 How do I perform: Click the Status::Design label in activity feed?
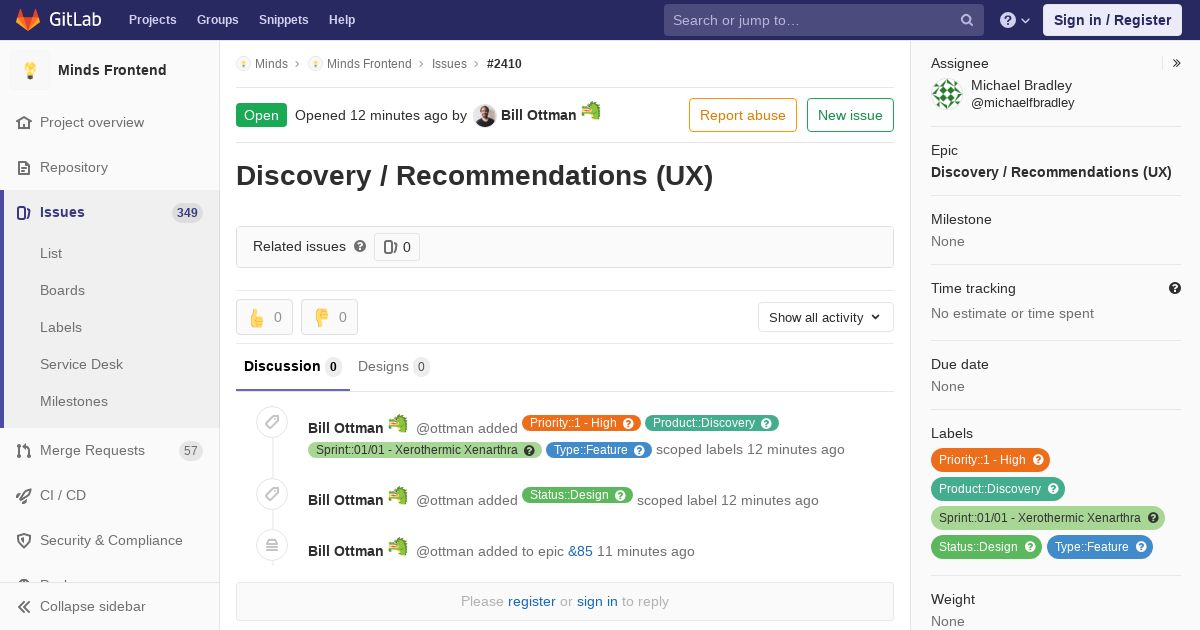coord(577,495)
